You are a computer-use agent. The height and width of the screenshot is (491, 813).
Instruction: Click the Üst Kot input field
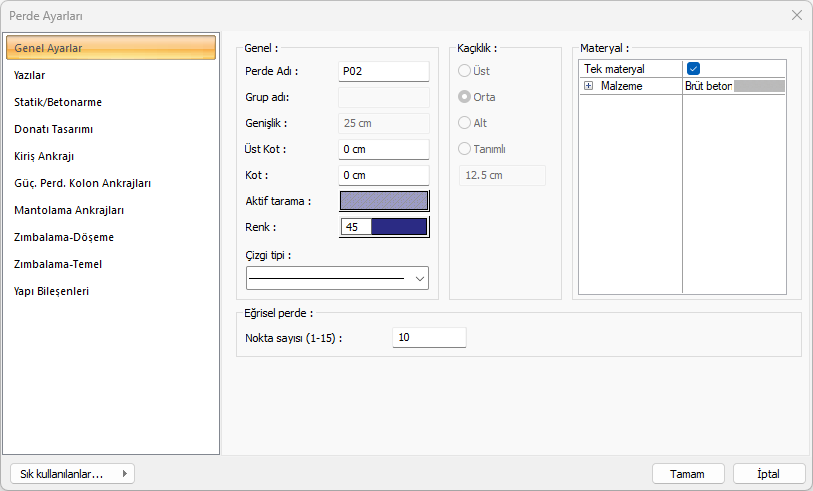[x=384, y=149]
